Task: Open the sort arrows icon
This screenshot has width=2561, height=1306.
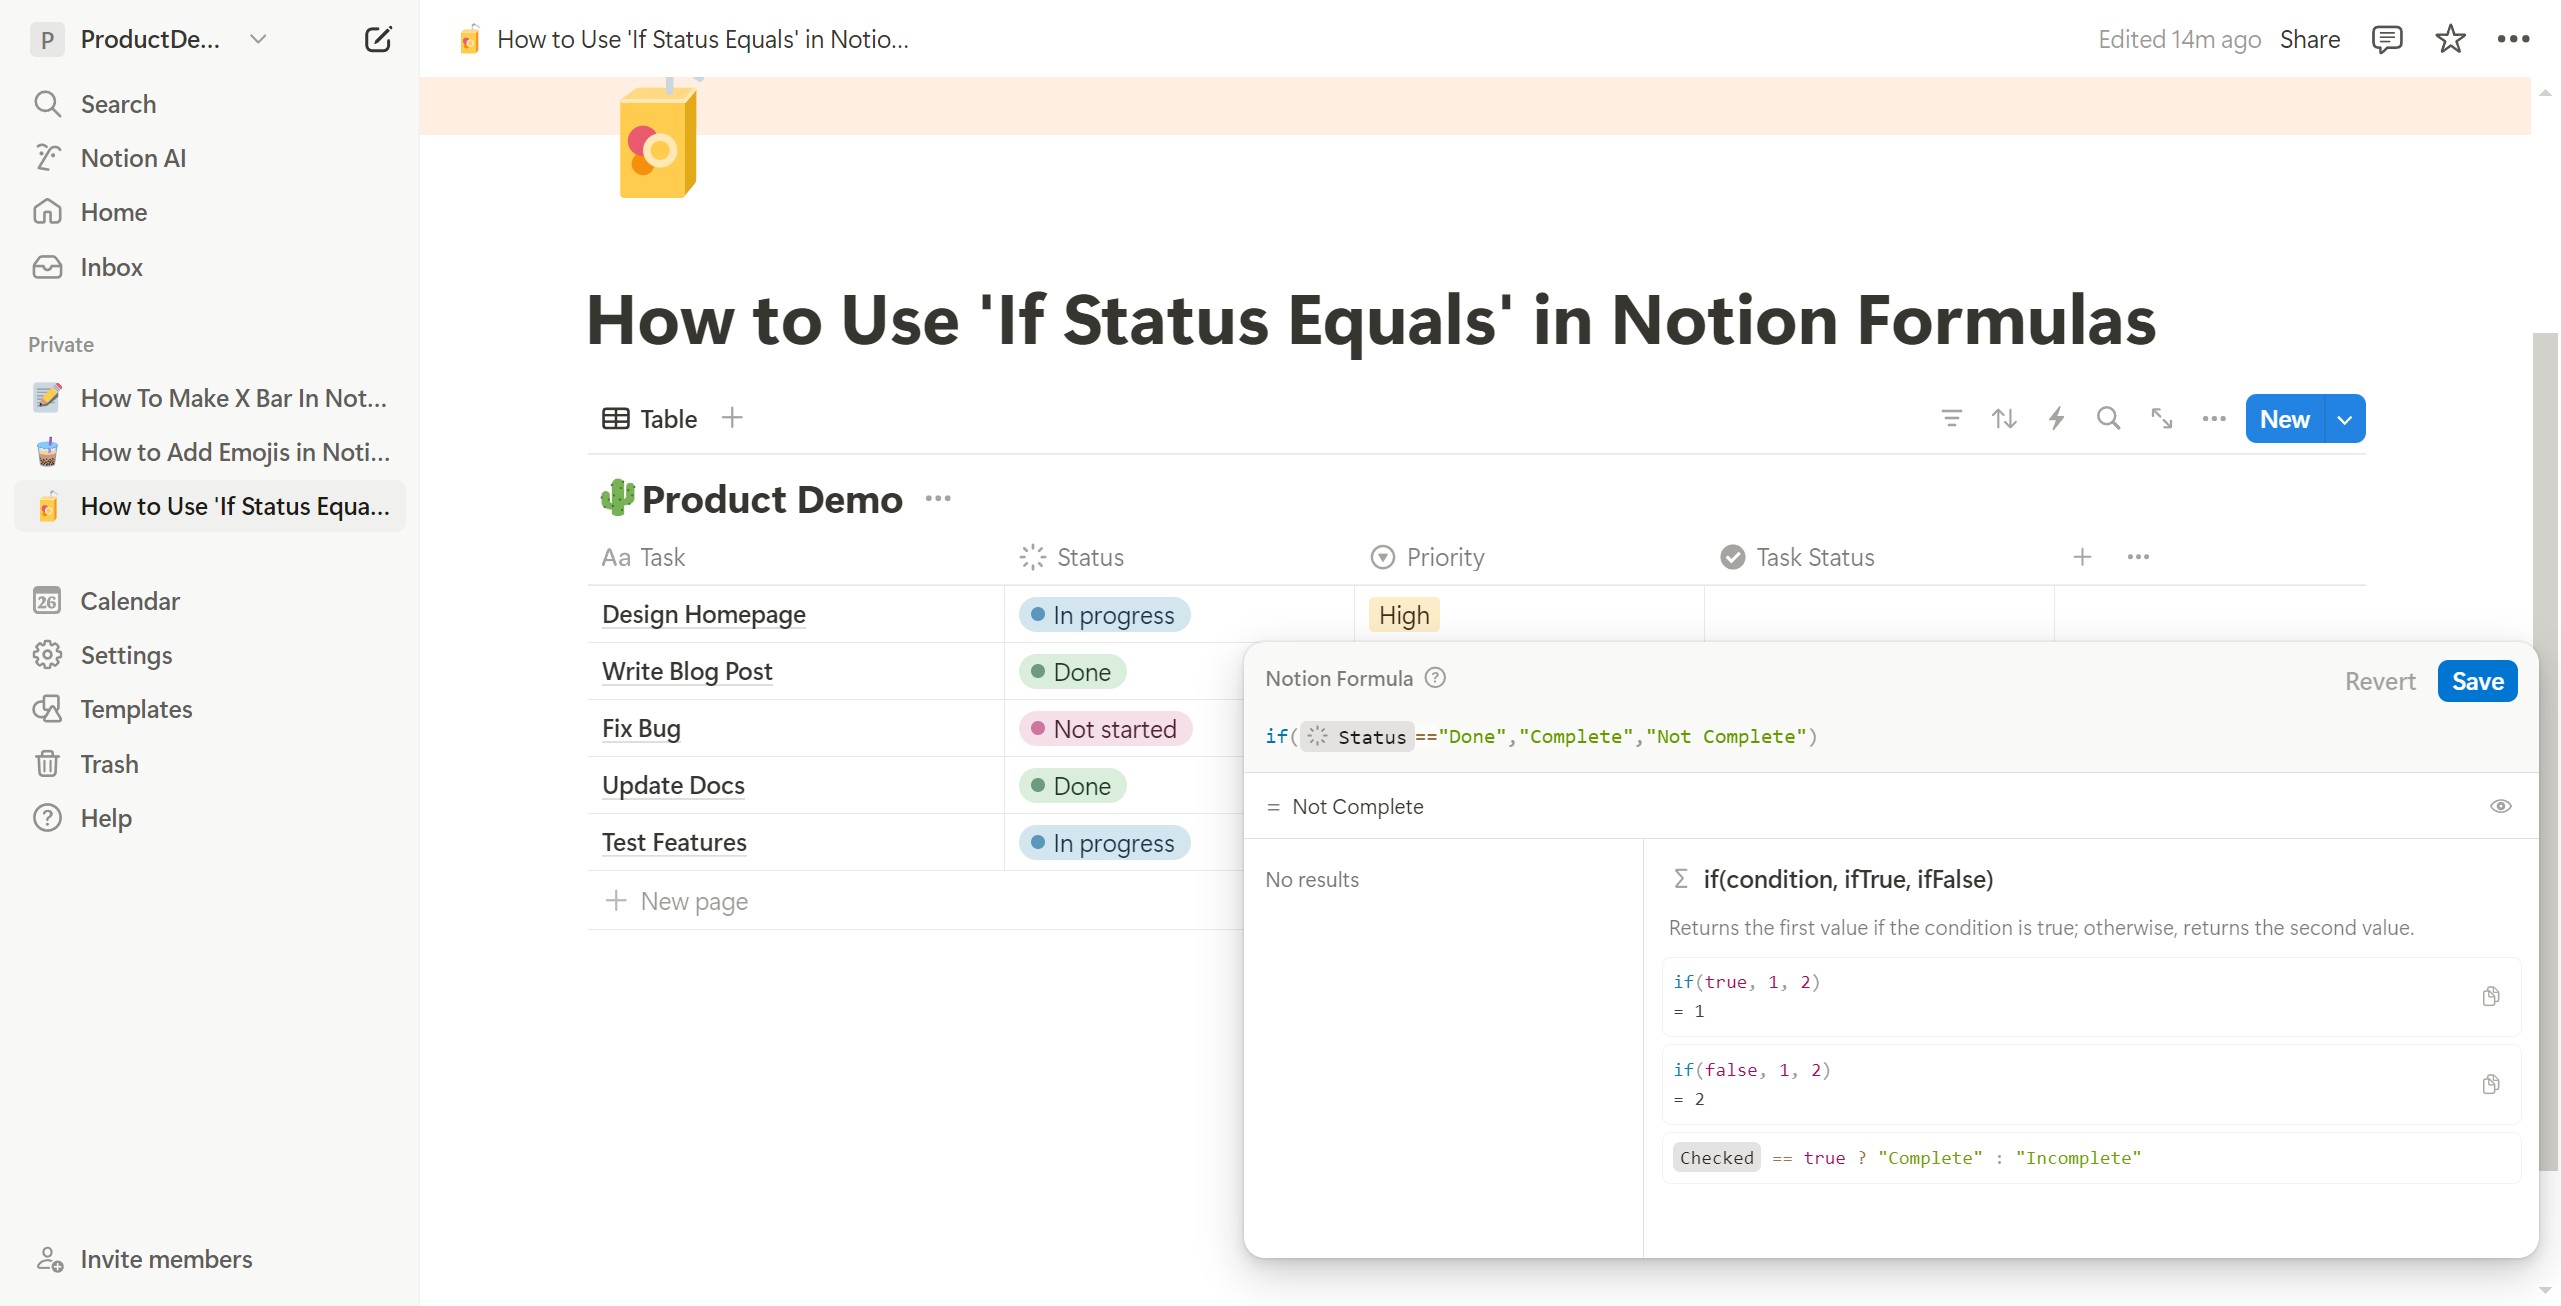Action: (2004, 418)
